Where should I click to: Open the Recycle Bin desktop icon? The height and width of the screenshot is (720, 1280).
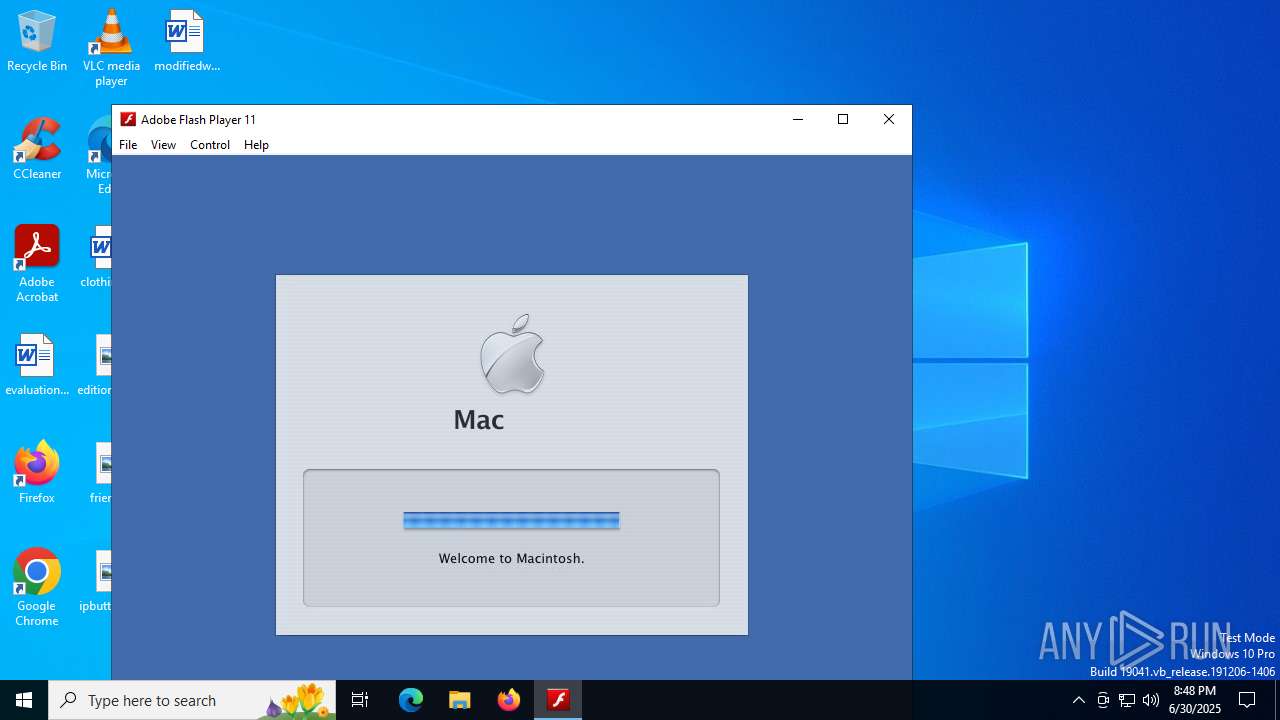[x=37, y=41]
